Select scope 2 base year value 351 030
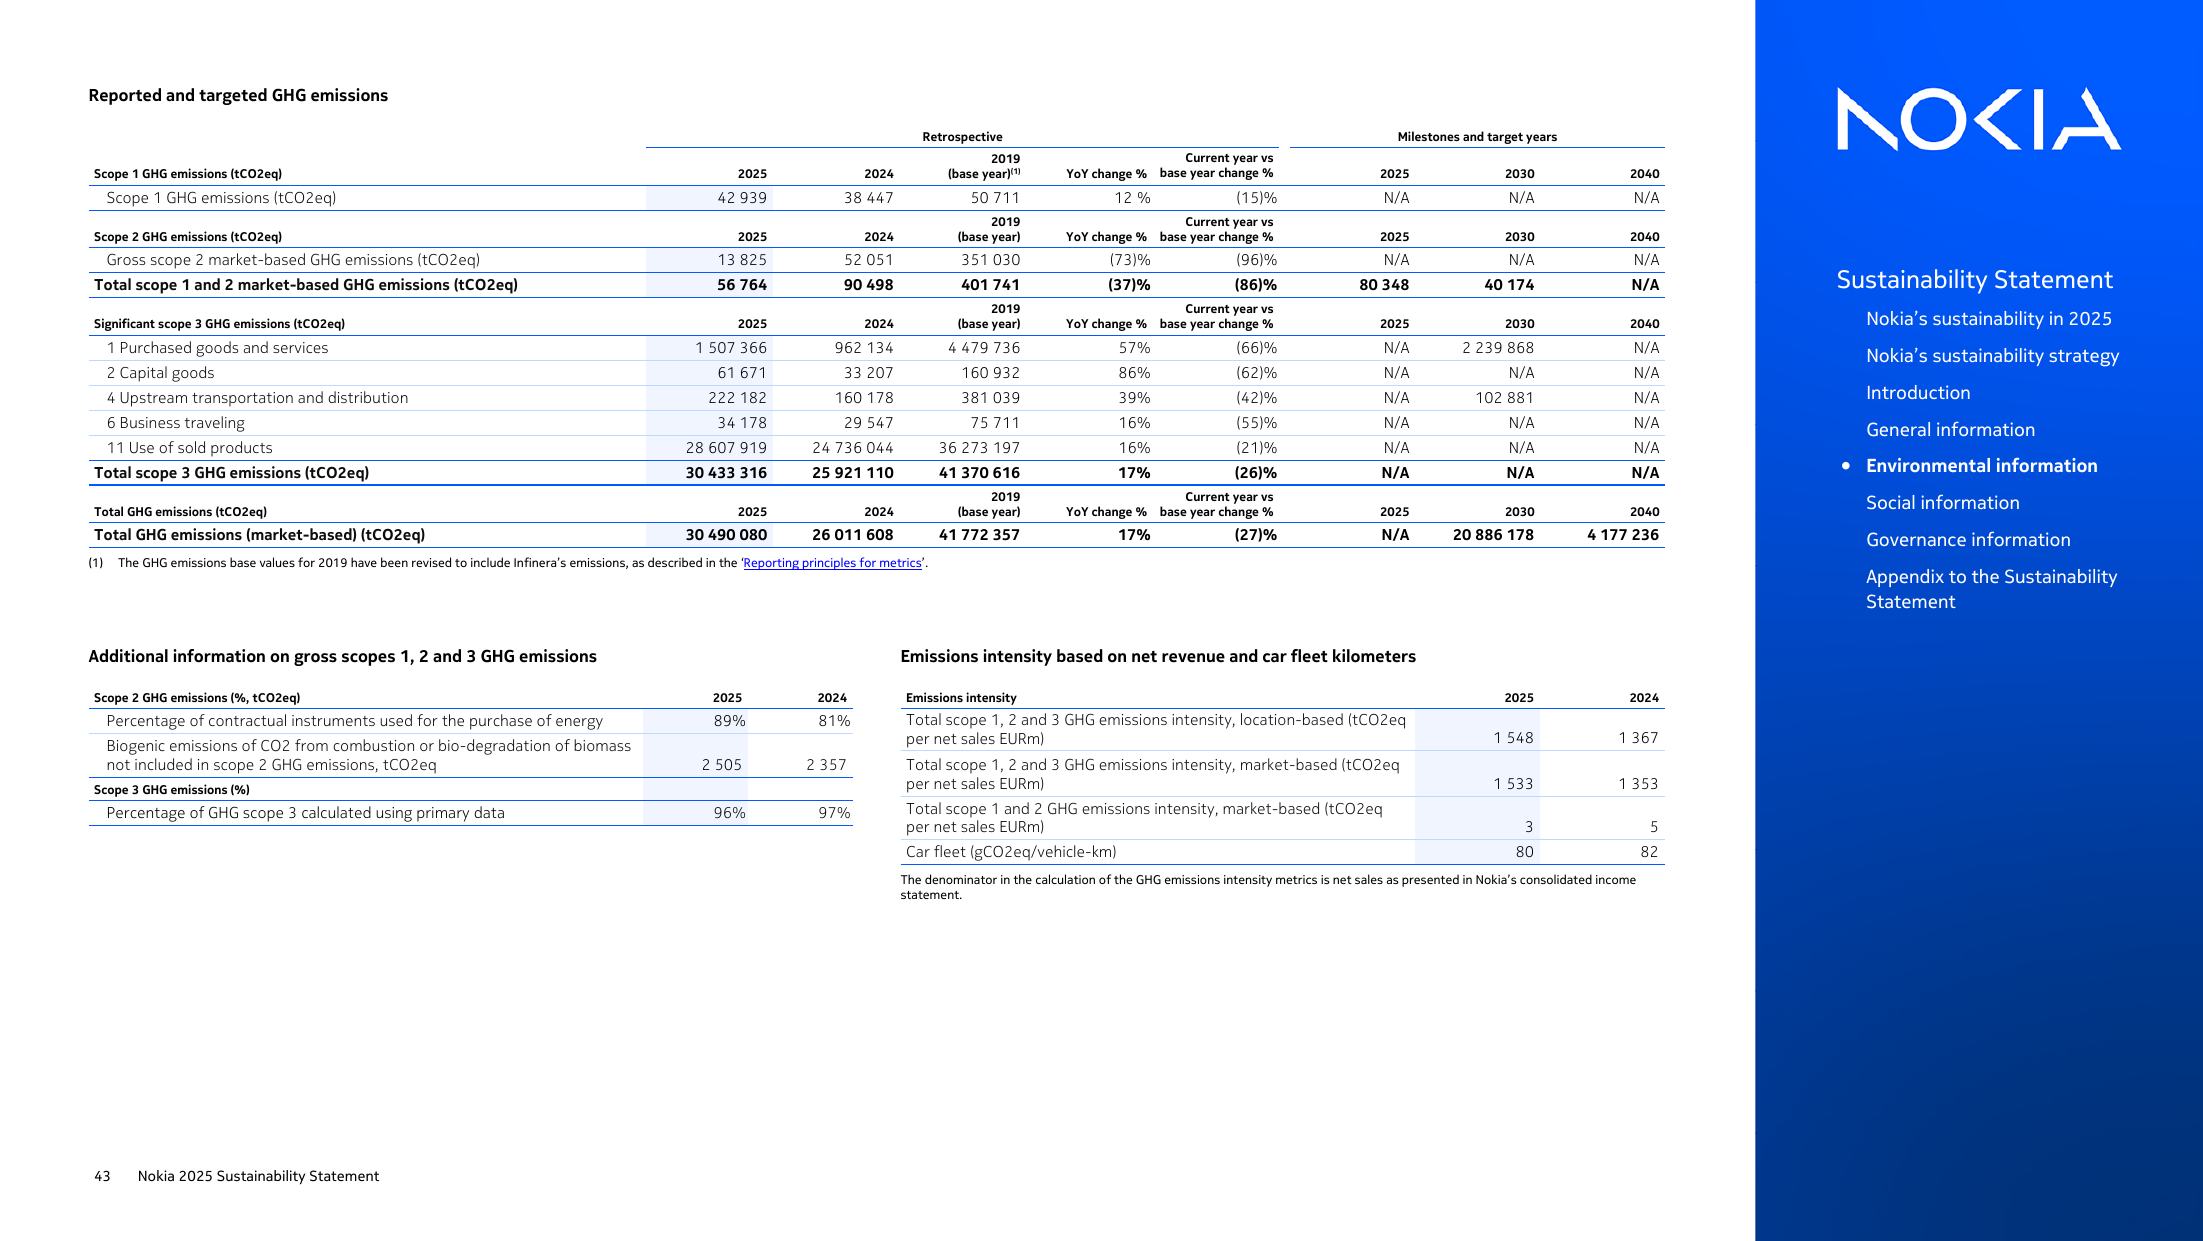 click(990, 260)
